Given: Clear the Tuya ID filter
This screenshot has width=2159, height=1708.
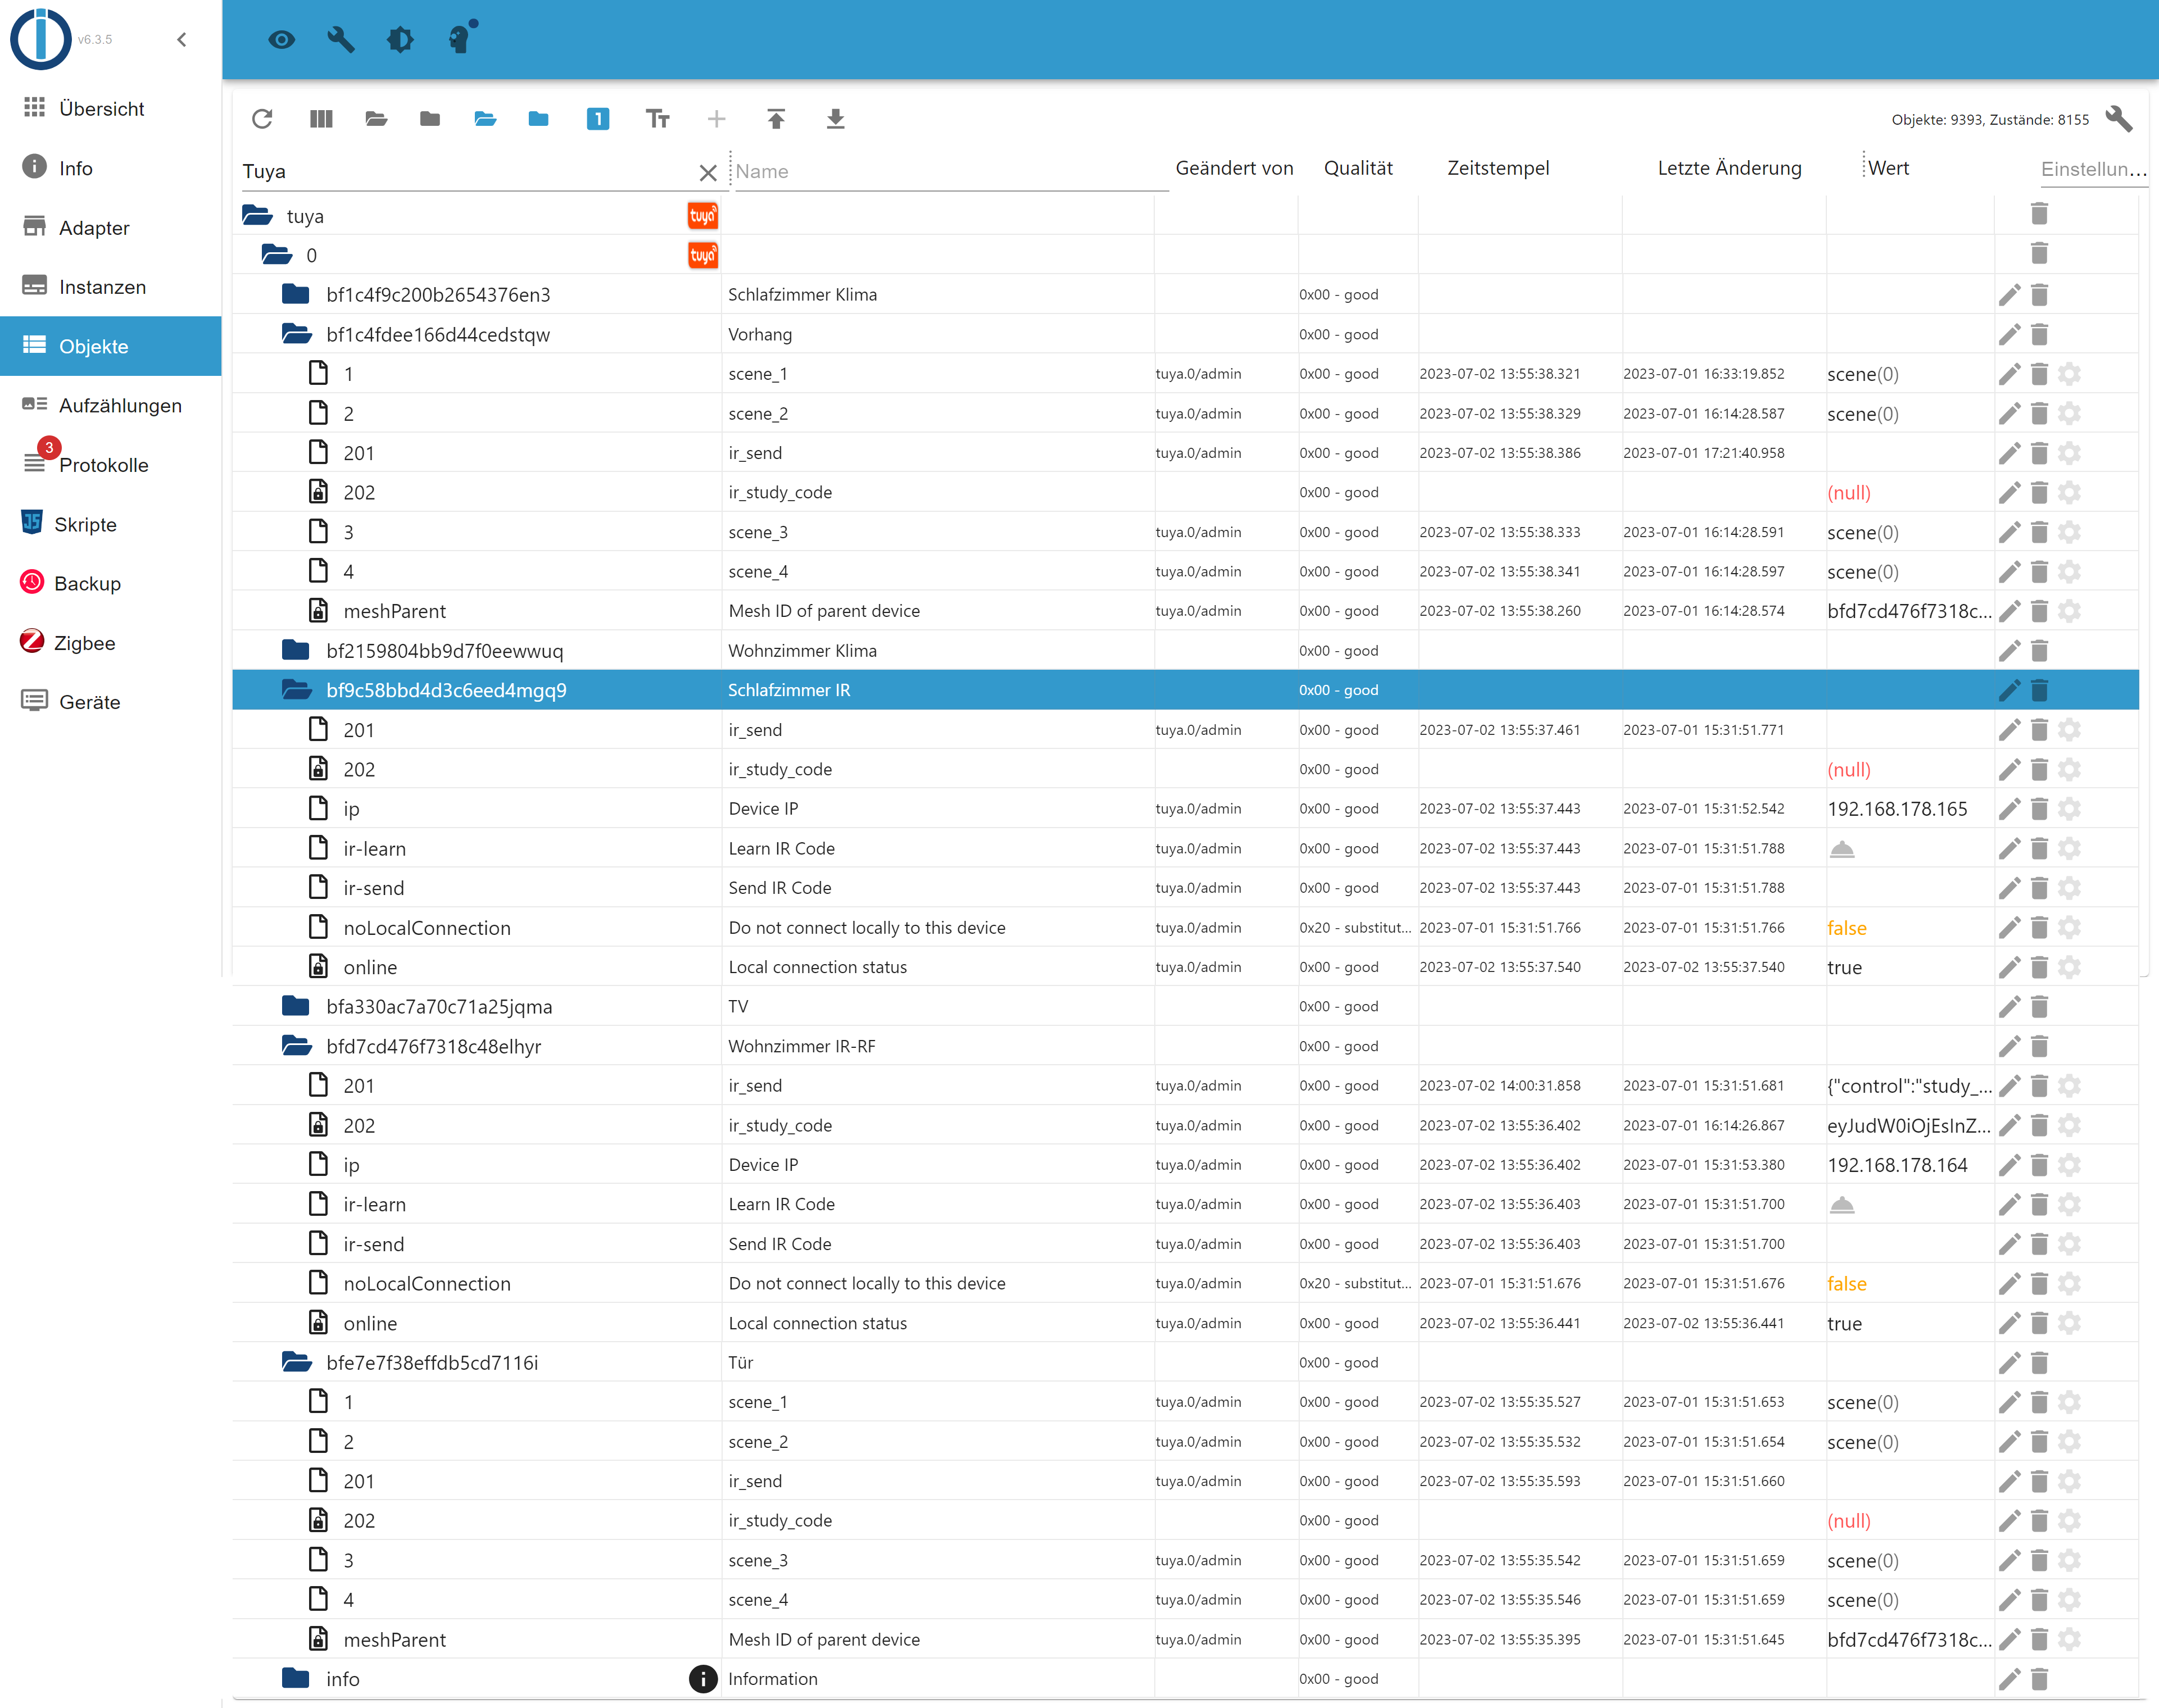Looking at the screenshot, I should pyautogui.click(x=708, y=173).
